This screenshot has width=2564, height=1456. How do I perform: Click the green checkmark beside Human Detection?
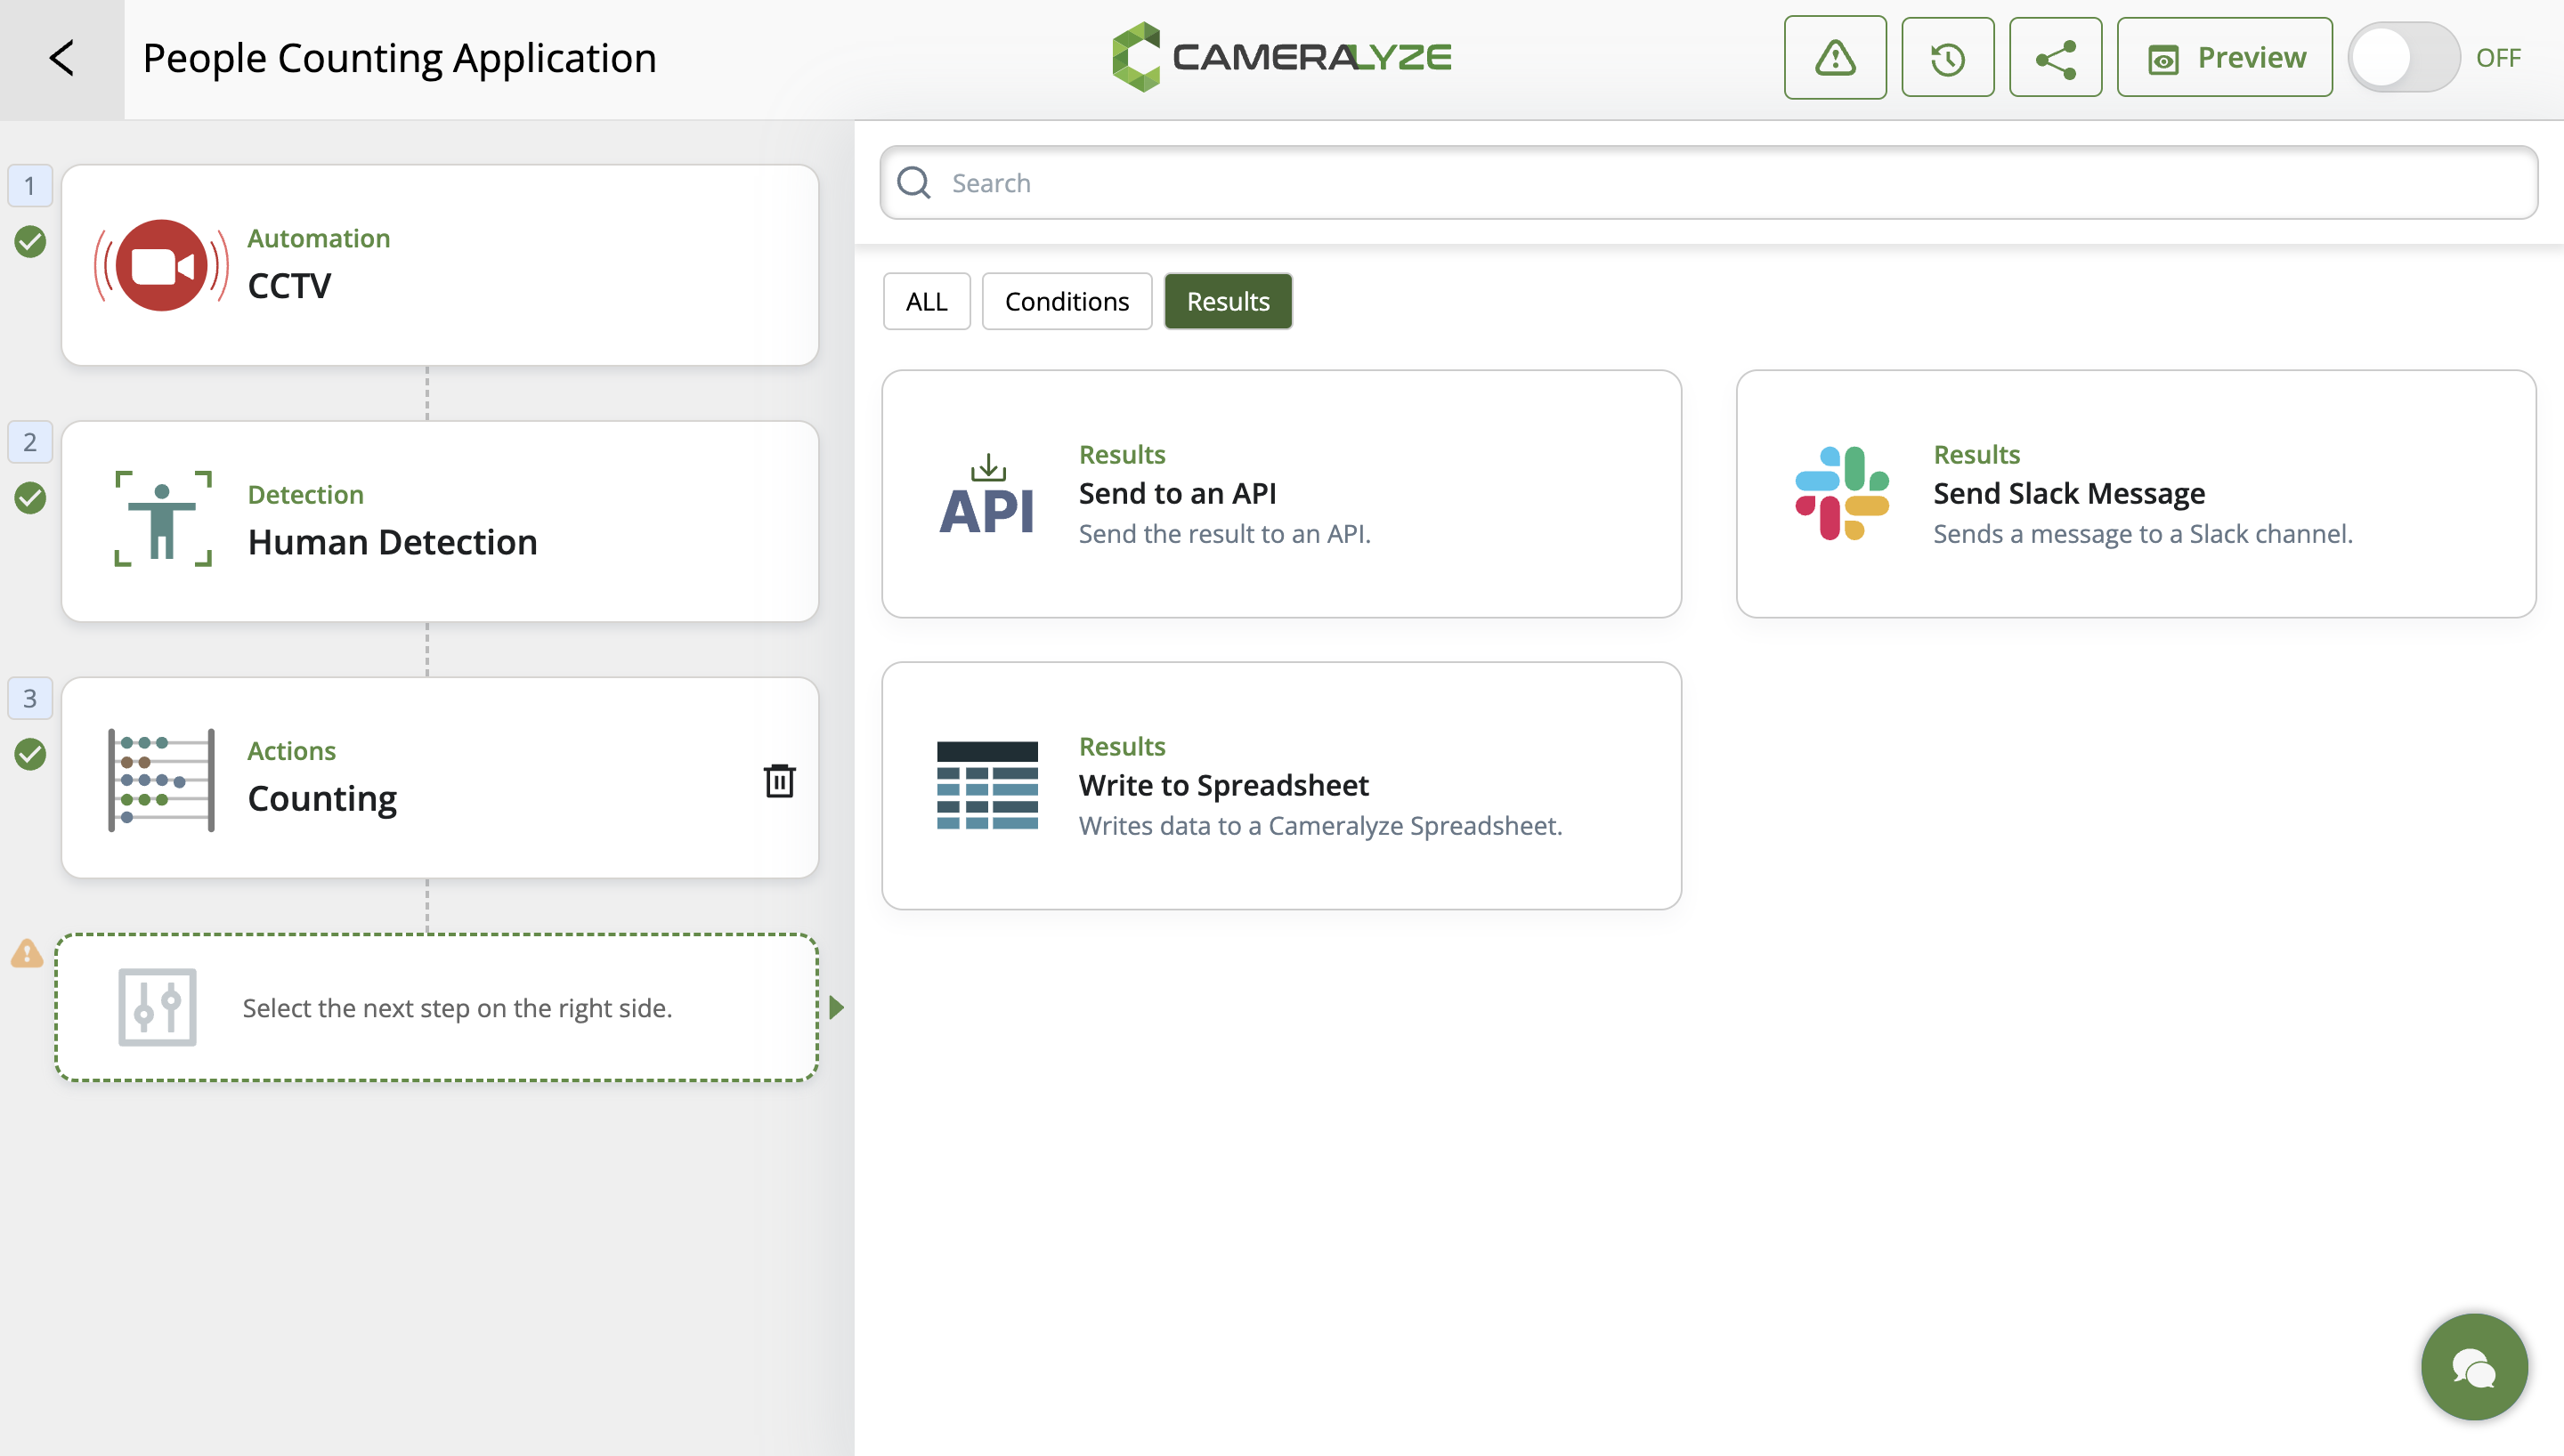tap(29, 498)
